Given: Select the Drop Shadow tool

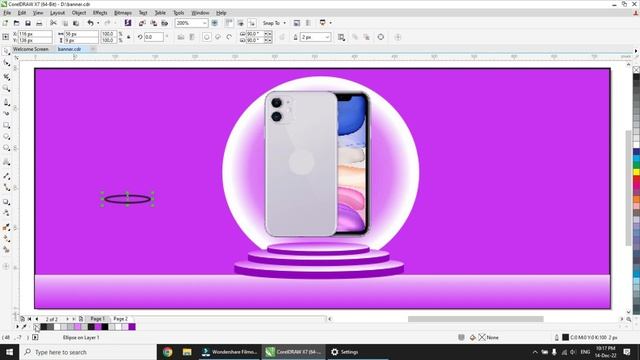Looking at the screenshot, I should tap(6, 202).
